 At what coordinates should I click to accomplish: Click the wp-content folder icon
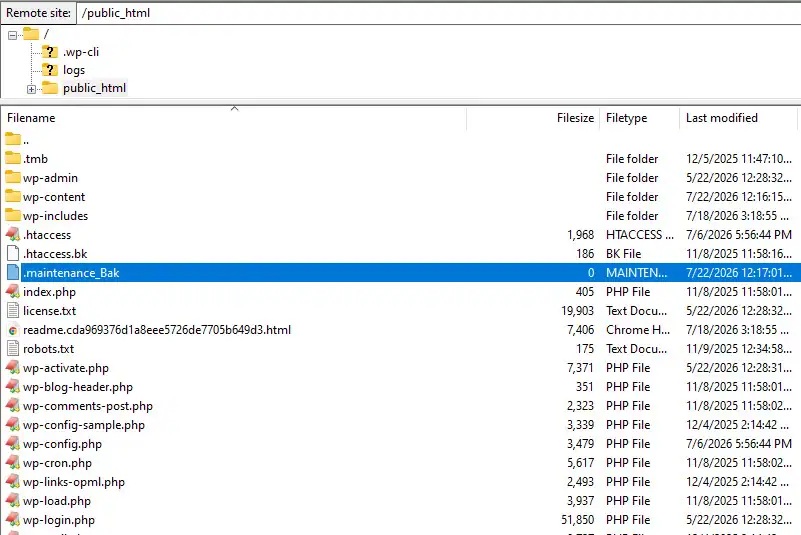point(13,196)
